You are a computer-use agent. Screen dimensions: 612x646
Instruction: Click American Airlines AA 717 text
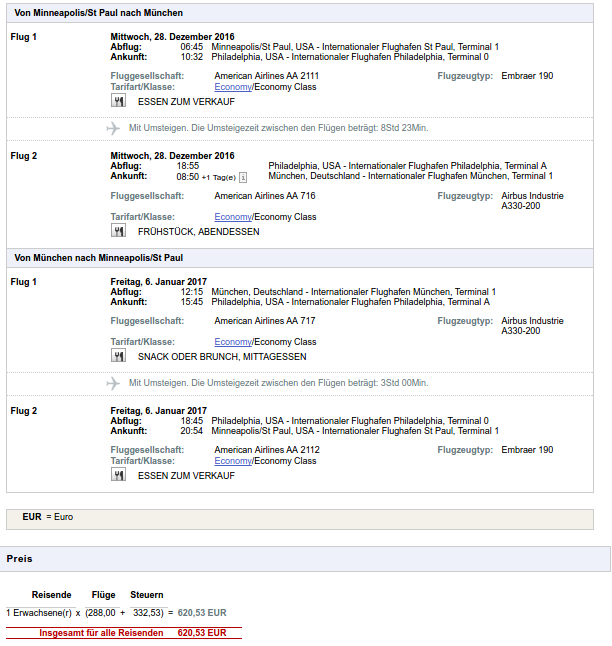point(265,321)
